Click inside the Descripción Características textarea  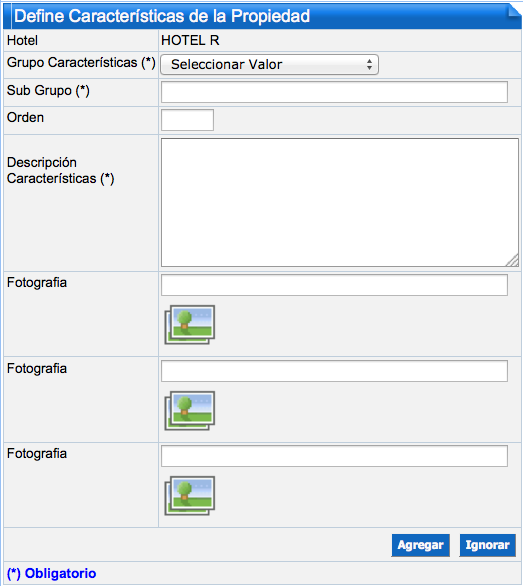tap(339, 202)
